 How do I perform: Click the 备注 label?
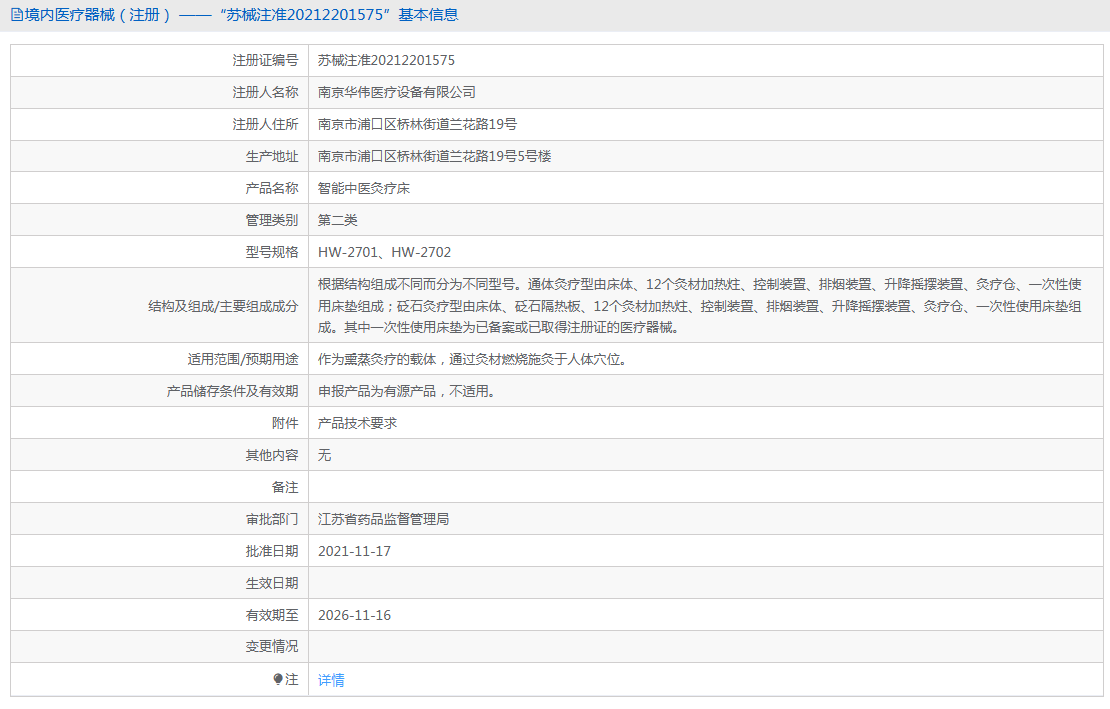pos(285,487)
